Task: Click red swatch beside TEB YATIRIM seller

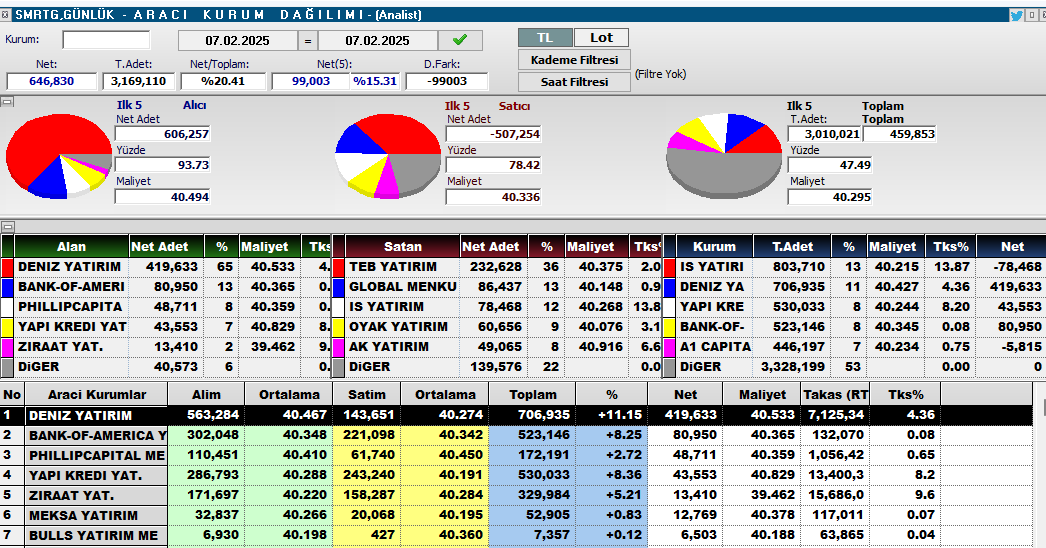Action: click(x=338, y=268)
